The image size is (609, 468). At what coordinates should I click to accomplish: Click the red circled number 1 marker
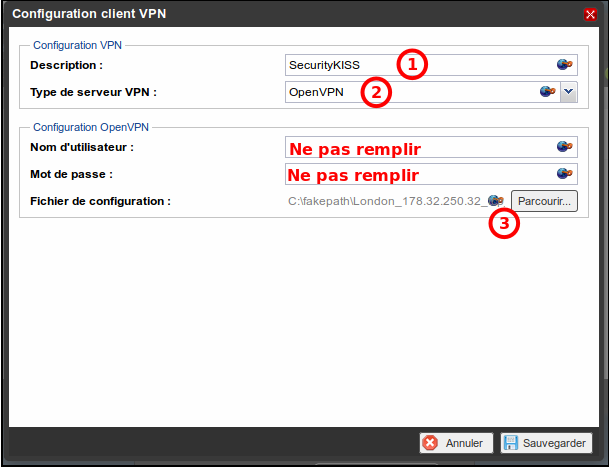pos(412,65)
